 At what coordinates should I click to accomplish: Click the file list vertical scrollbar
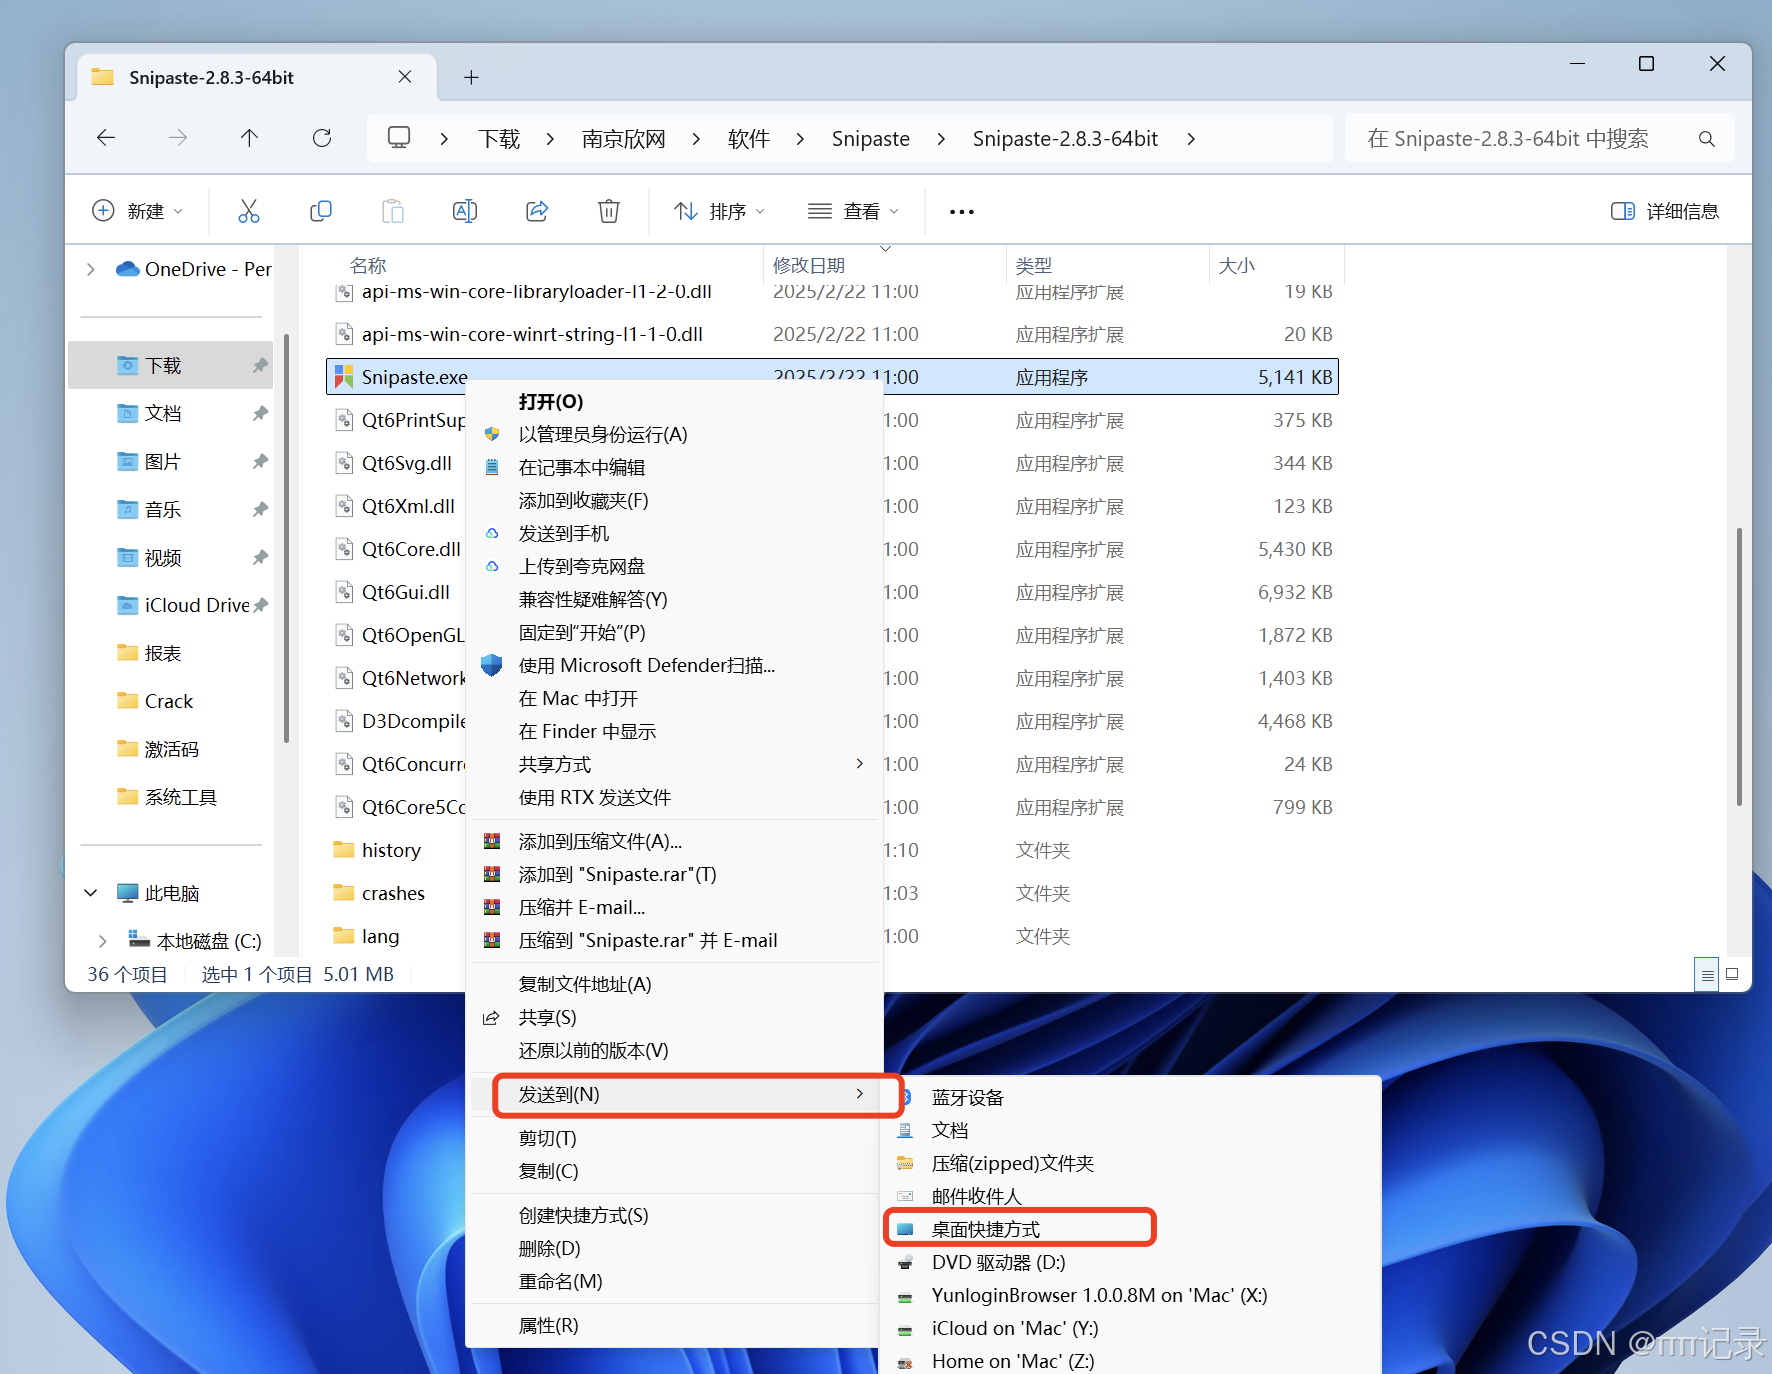pyautogui.click(x=1740, y=666)
